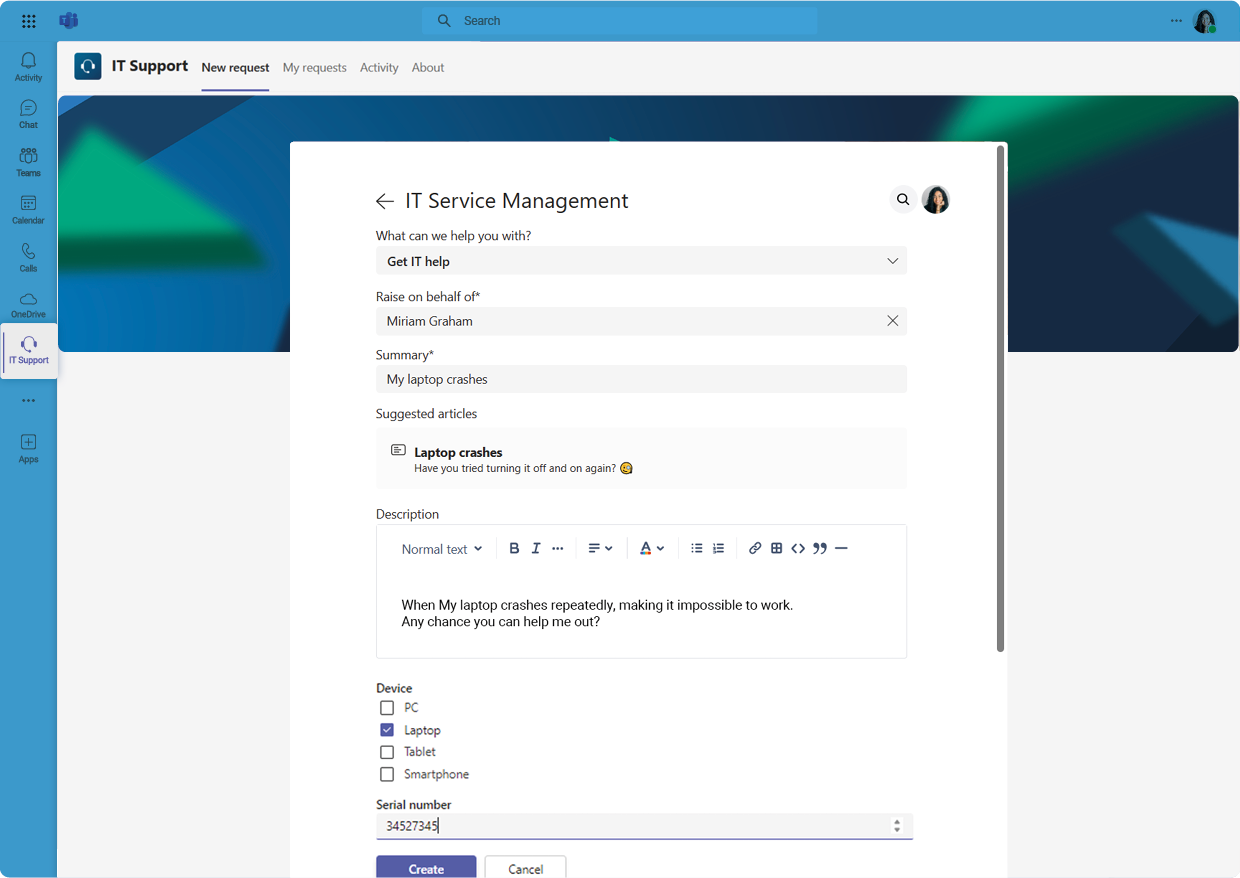Apply italic formatting in the Description editor
This screenshot has height=878, width=1240.
[535, 548]
